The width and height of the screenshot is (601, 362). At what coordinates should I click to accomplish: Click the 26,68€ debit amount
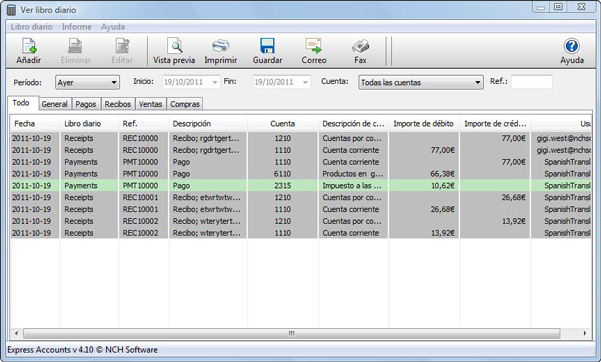coord(442,209)
